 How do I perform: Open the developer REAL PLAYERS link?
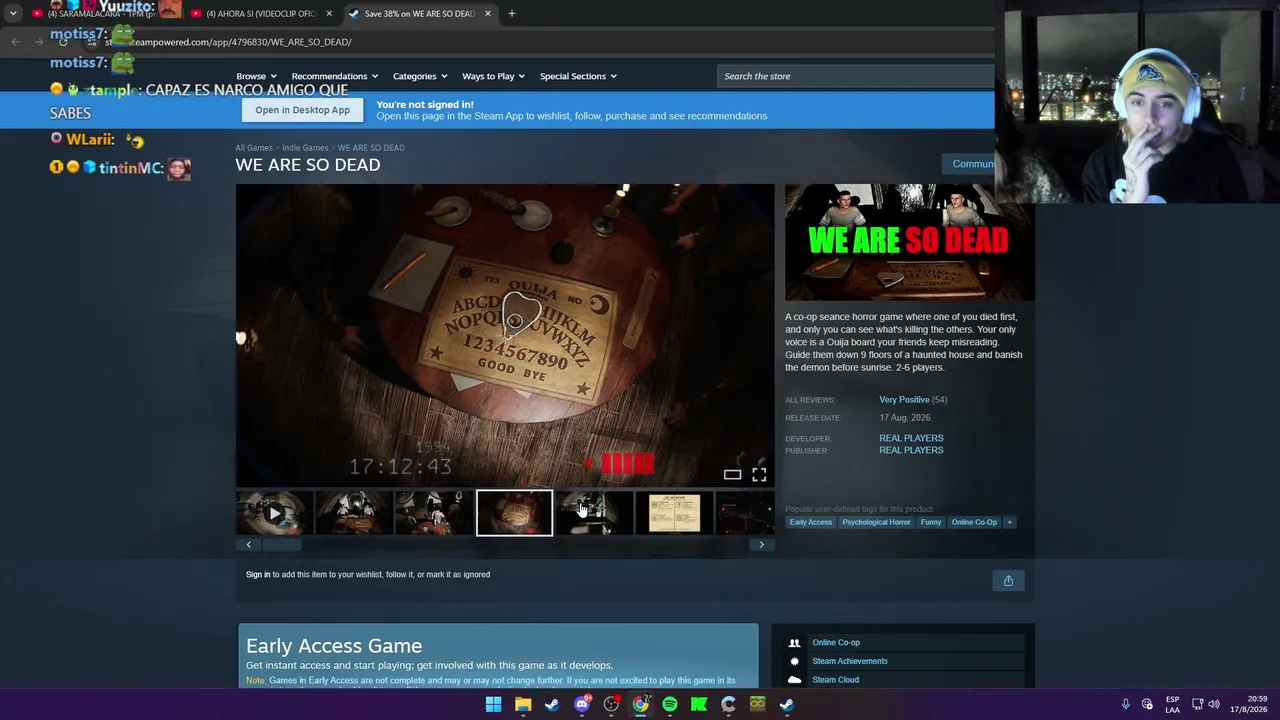pyautogui.click(x=911, y=438)
